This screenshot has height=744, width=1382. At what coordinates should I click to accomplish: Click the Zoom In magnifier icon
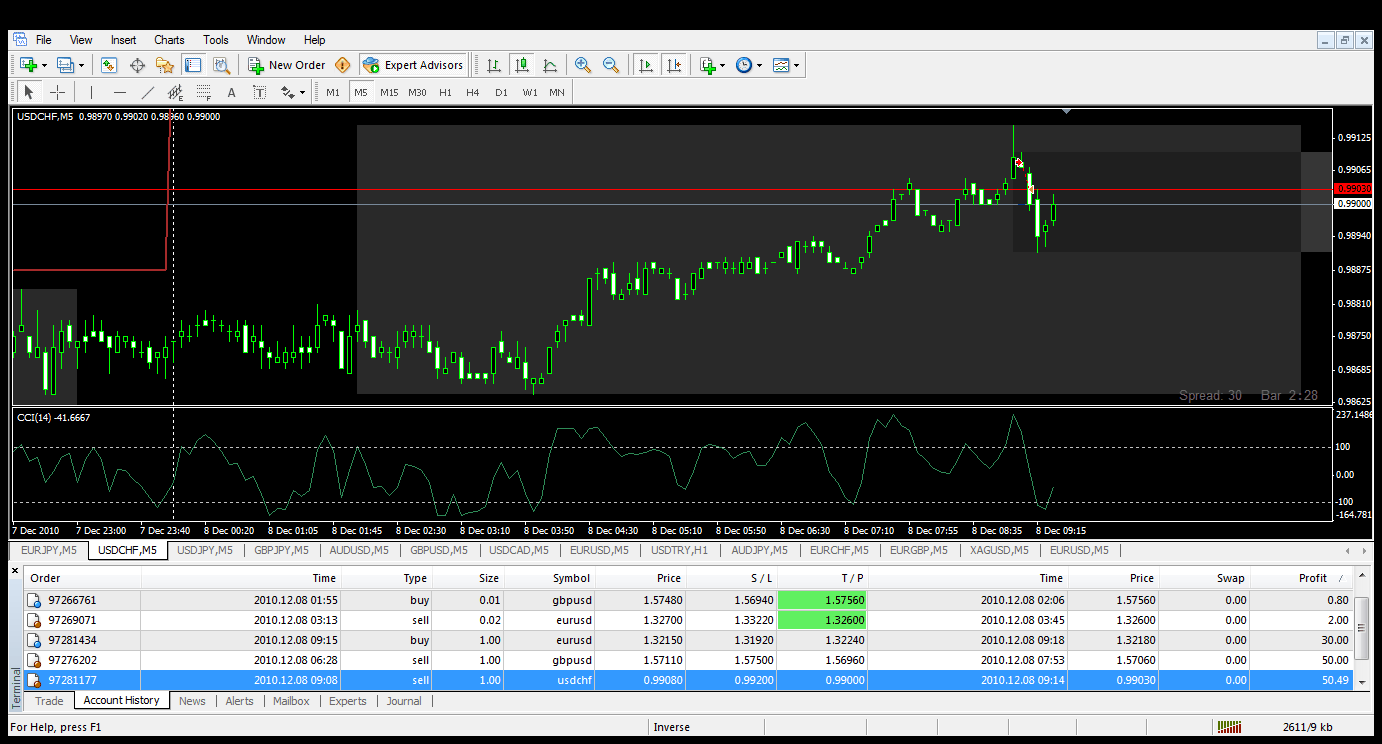coord(583,65)
